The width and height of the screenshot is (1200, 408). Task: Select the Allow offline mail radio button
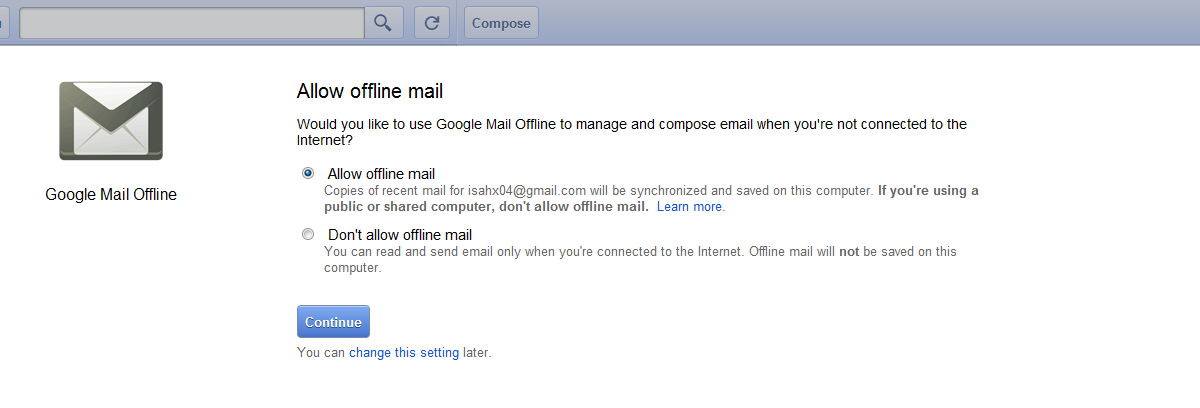(x=308, y=173)
